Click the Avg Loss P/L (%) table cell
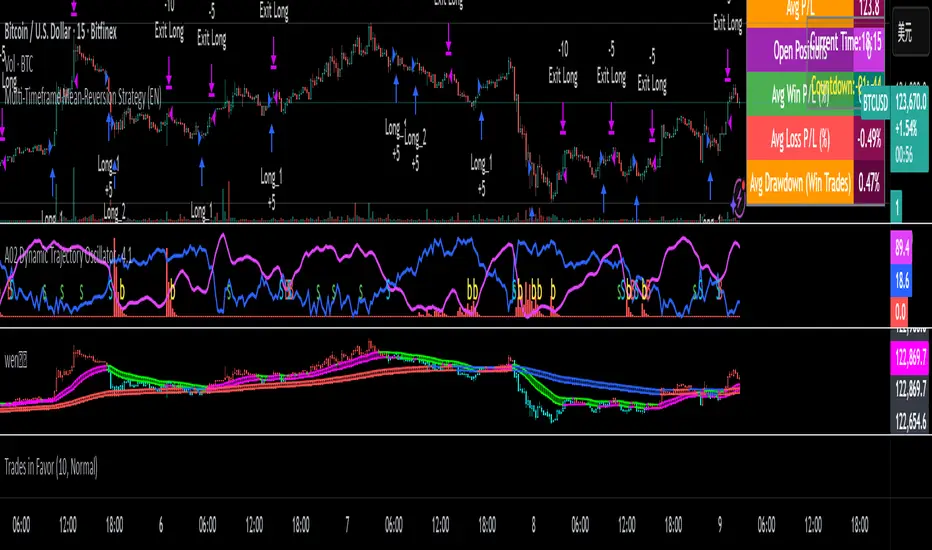 (x=799, y=139)
